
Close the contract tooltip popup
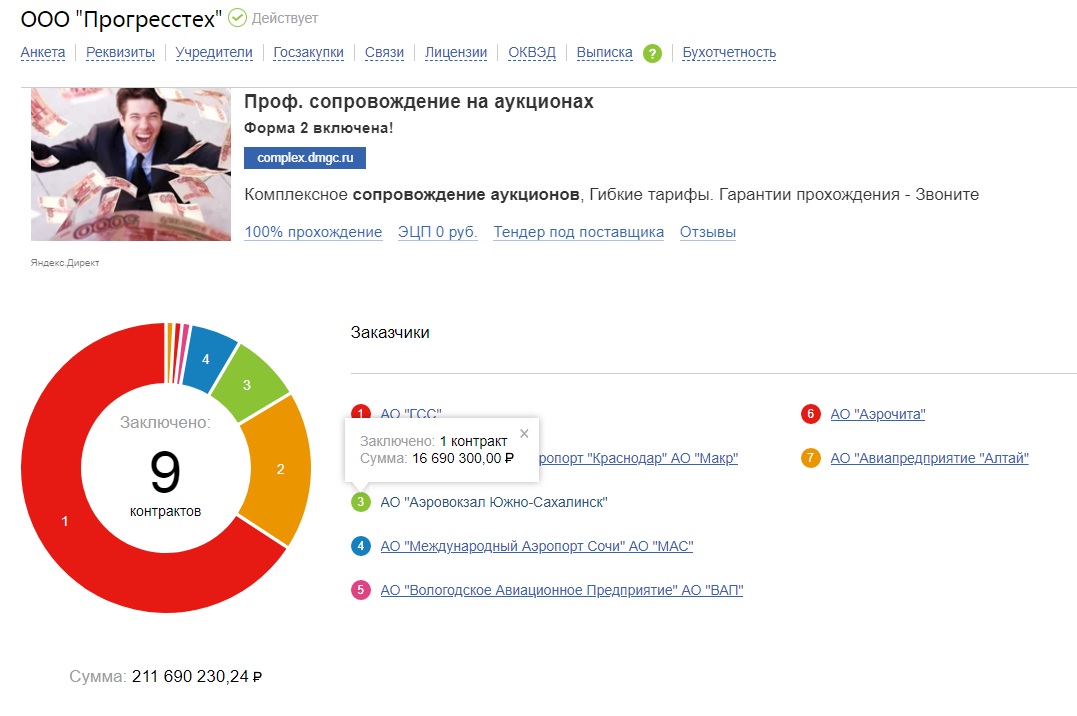pyautogui.click(x=524, y=434)
